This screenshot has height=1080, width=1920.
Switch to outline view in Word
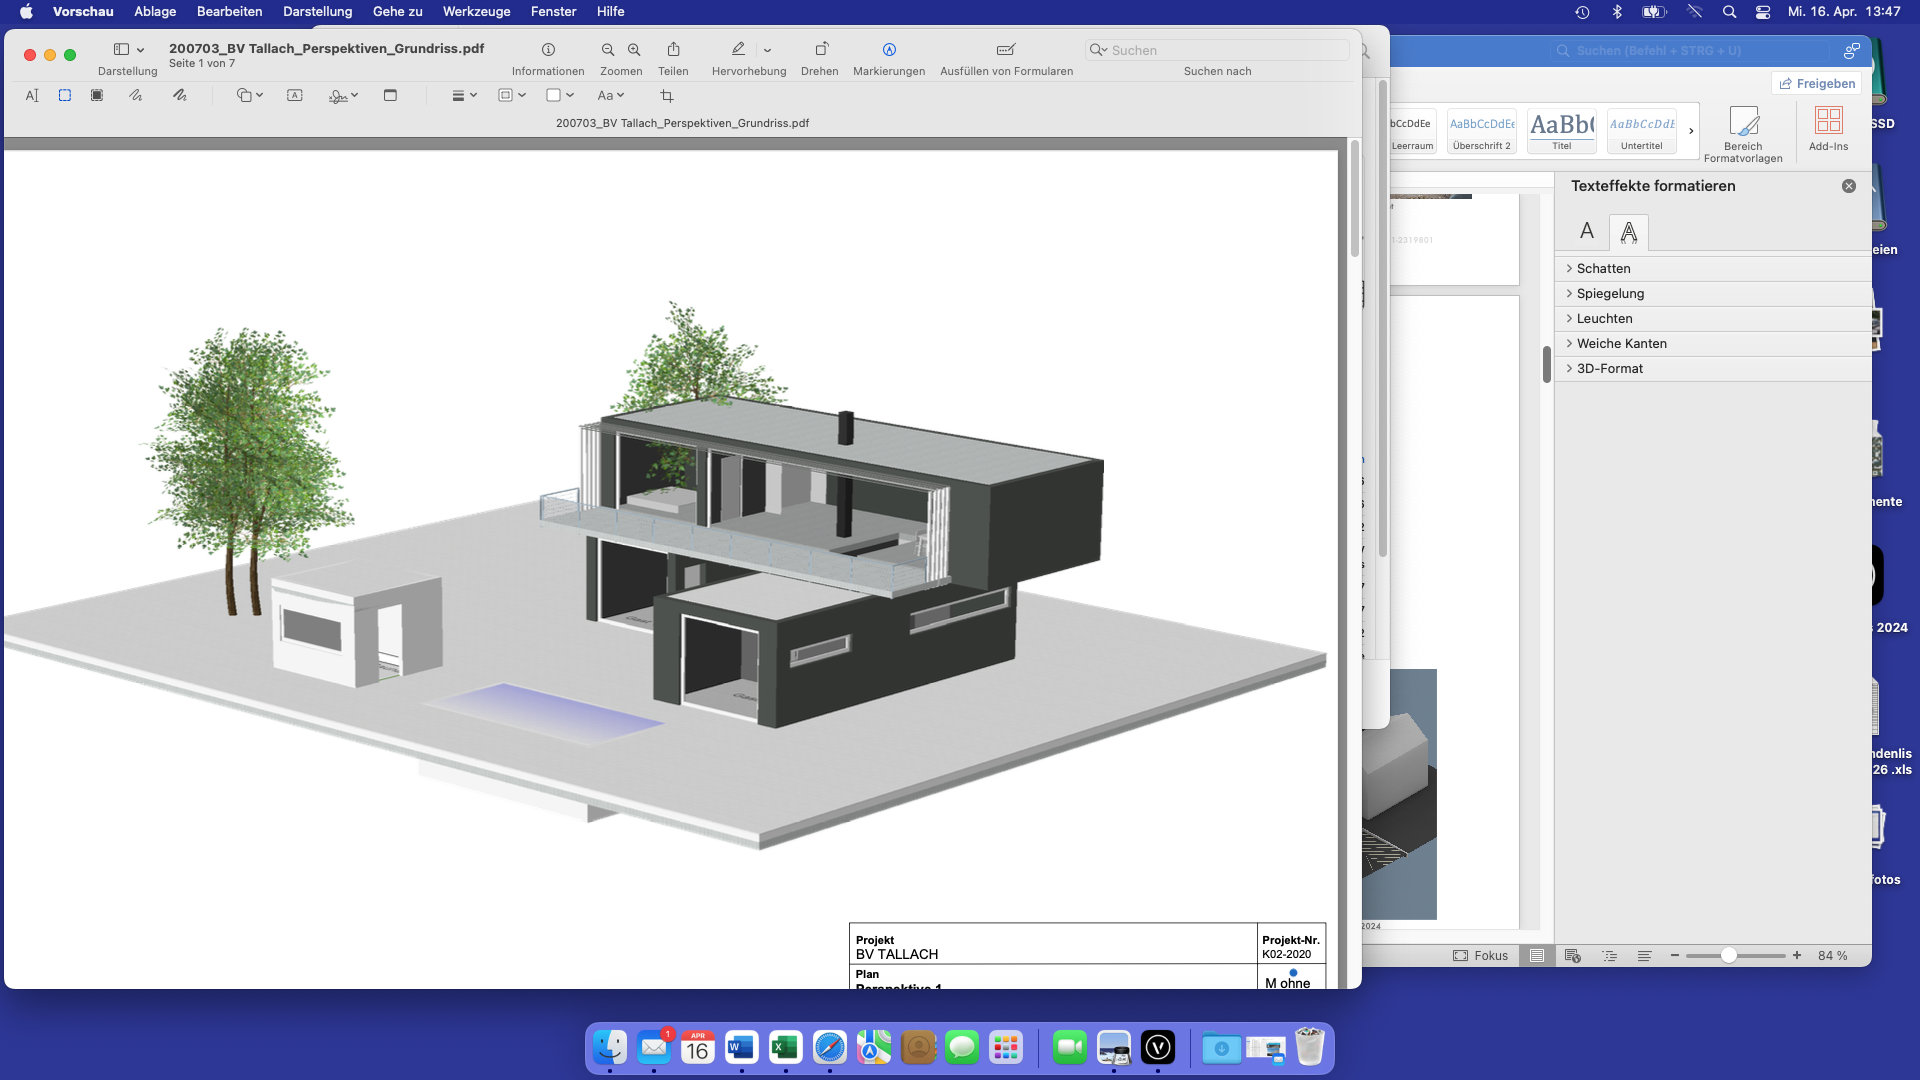1609,956
